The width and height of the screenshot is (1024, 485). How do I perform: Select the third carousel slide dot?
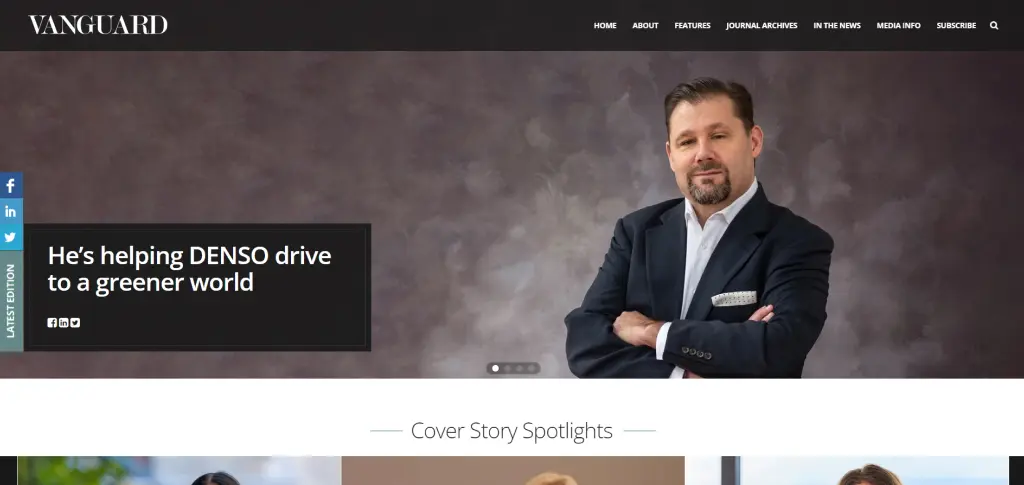(x=520, y=368)
